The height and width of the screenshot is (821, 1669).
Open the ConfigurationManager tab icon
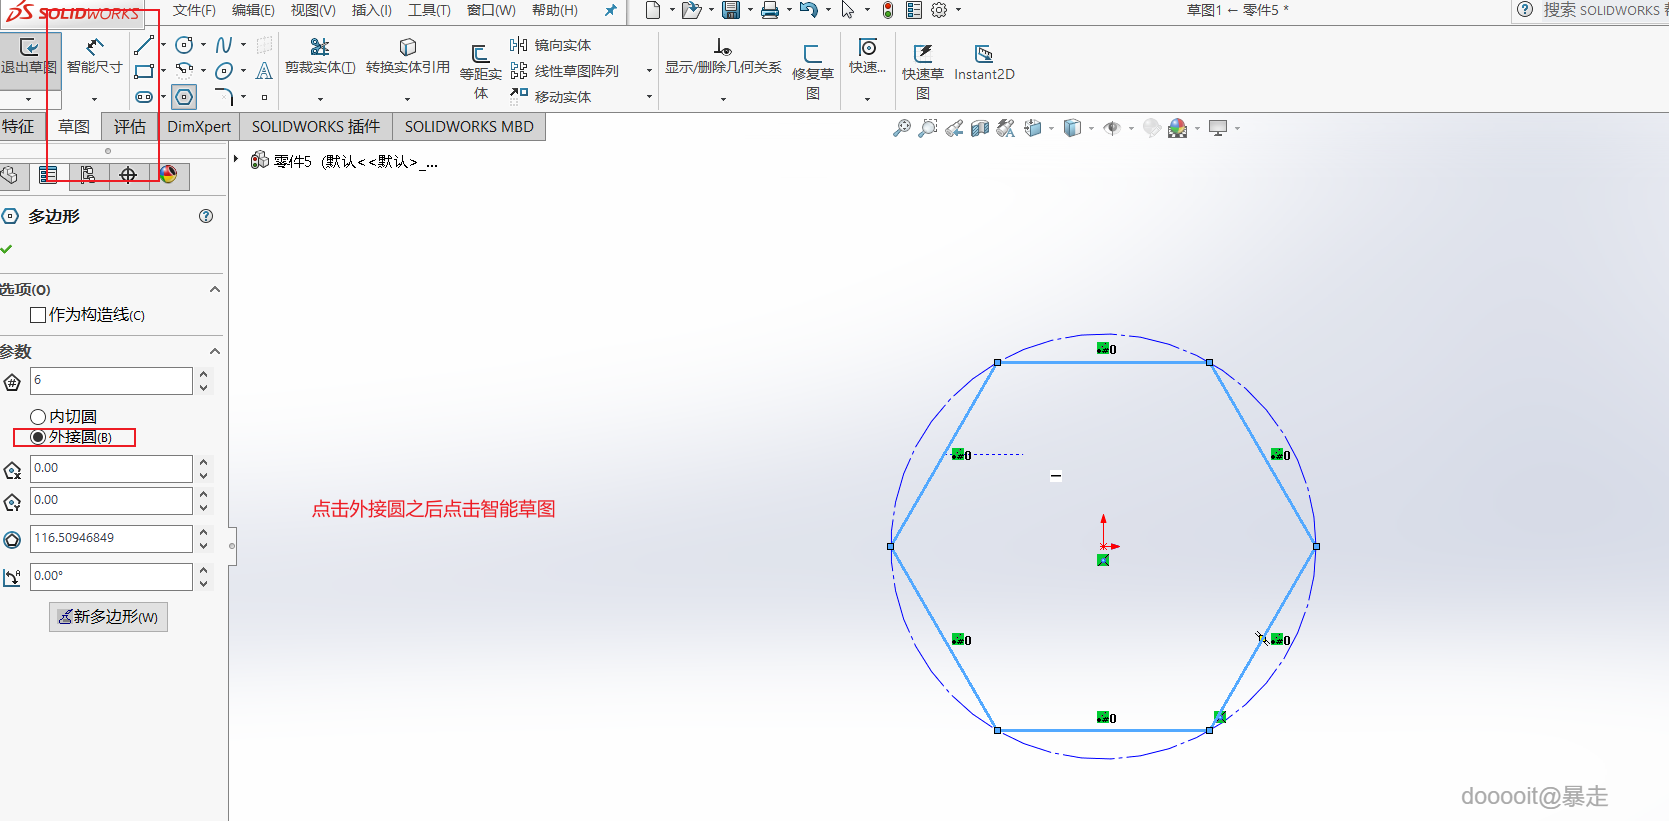tap(88, 175)
